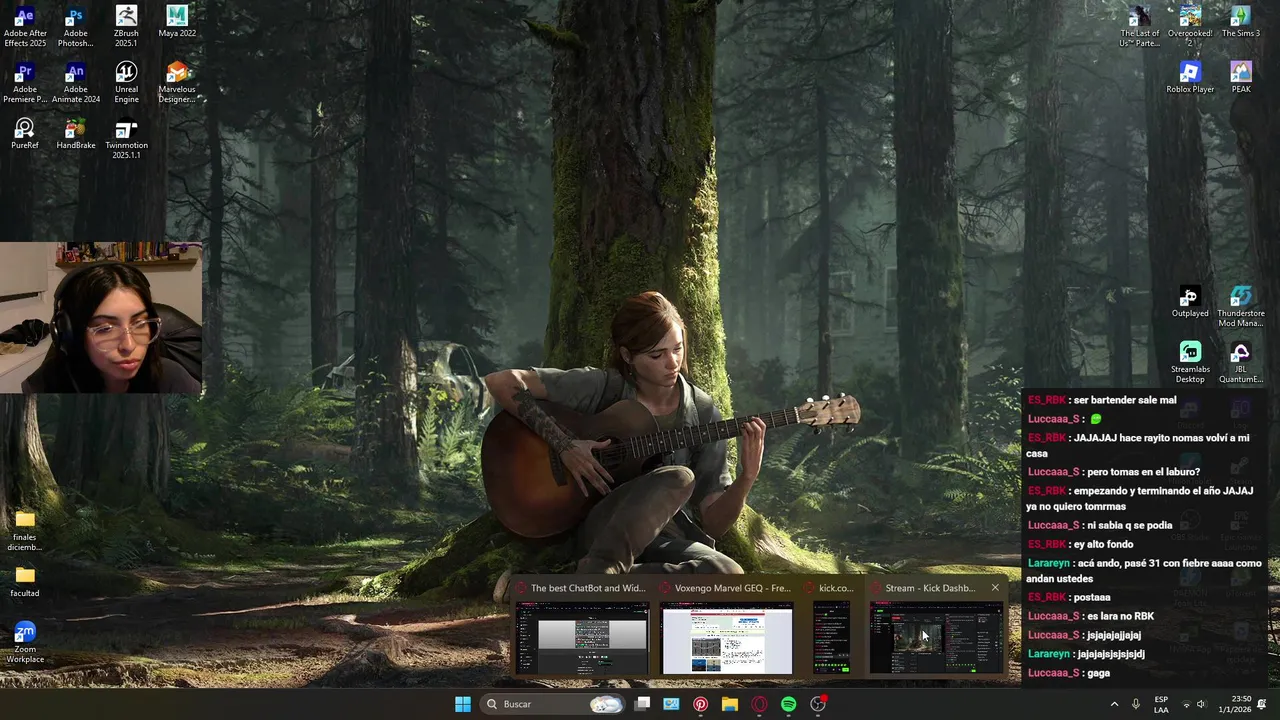Click the microphone icon in system tray
Viewport: 1280px width, 720px height.
[1136, 704]
